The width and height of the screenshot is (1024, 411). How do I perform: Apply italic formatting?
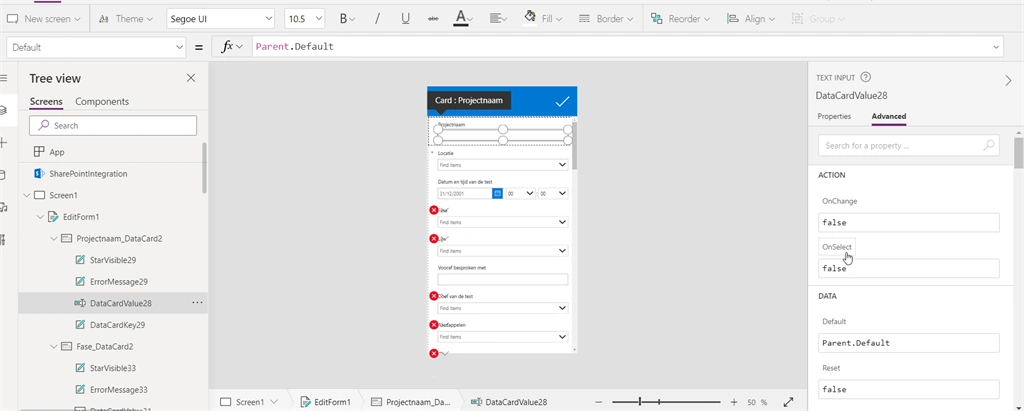point(377,19)
